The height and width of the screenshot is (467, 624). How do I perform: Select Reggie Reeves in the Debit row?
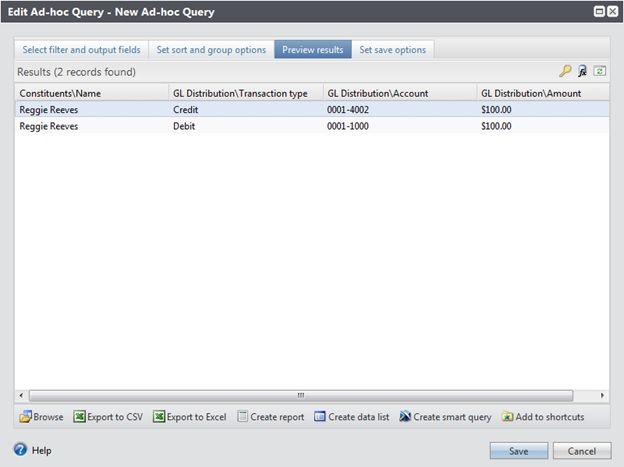tap(49, 126)
